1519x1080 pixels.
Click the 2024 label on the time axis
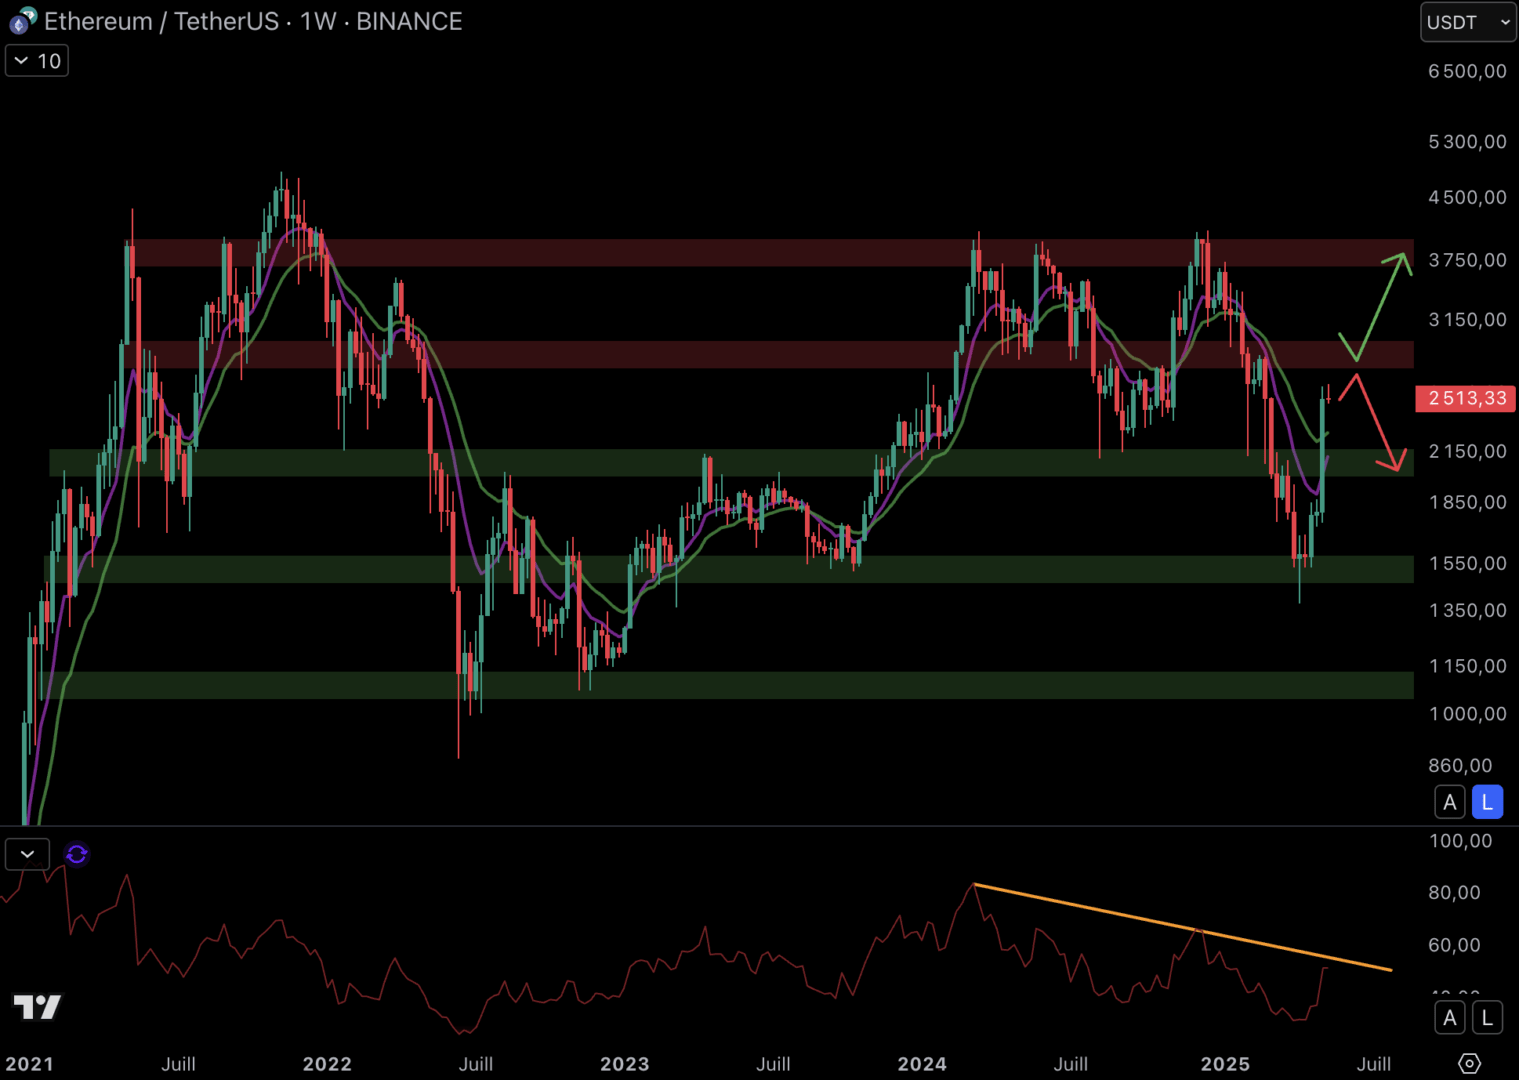[922, 1064]
